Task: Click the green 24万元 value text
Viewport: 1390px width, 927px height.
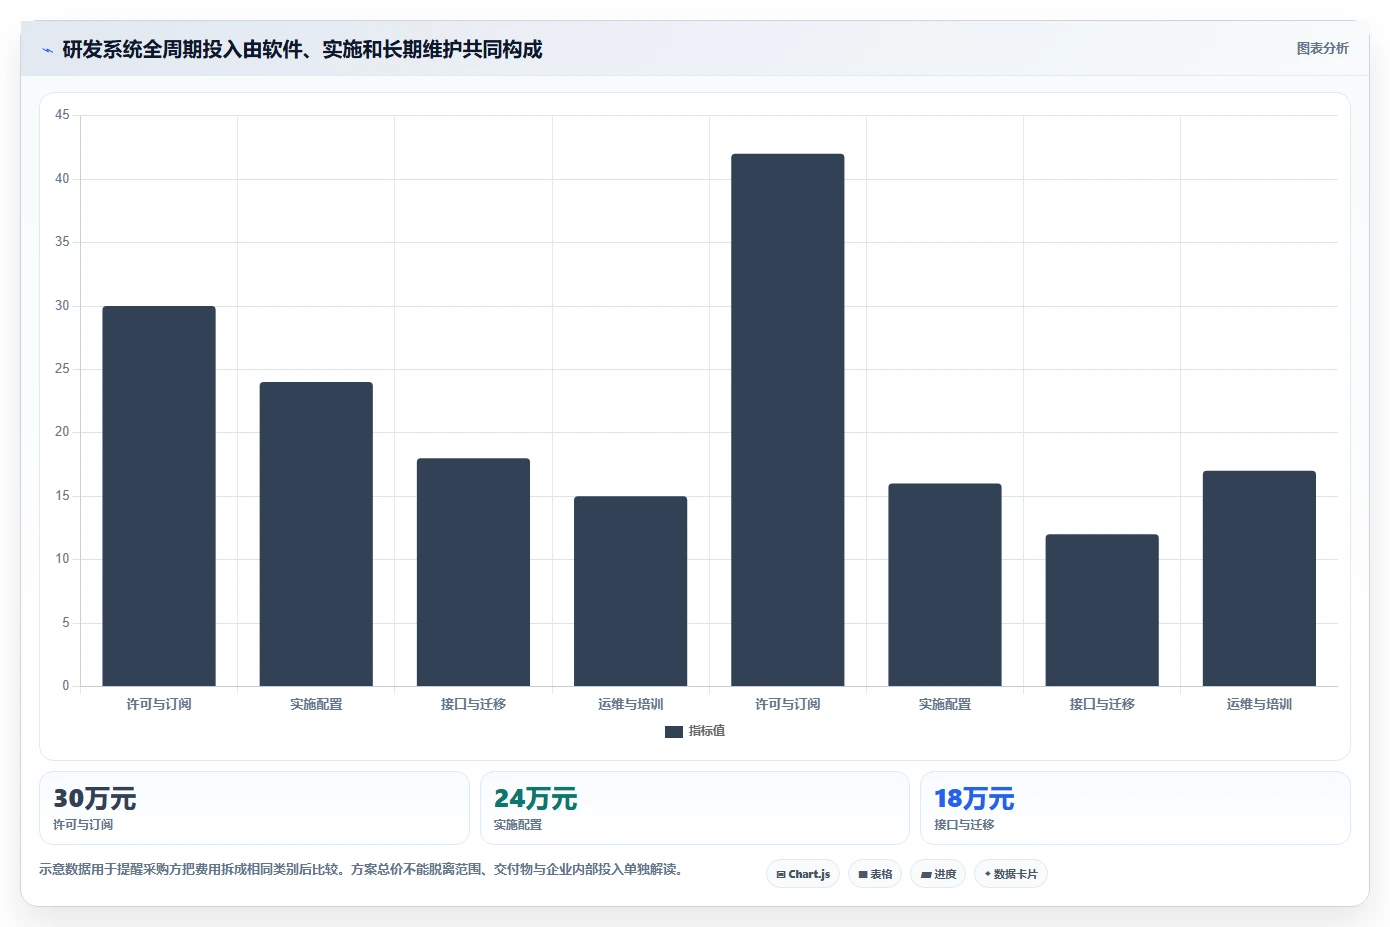Action: (x=535, y=798)
